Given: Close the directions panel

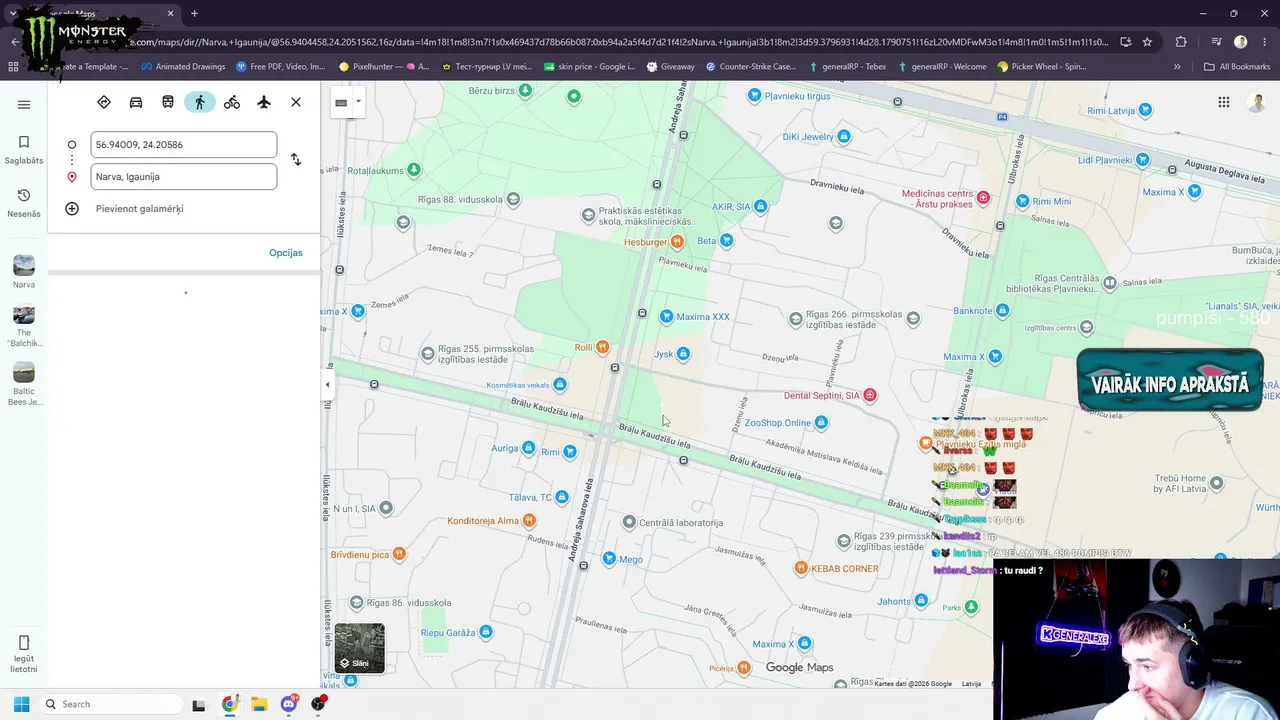Looking at the screenshot, I should tap(296, 102).
